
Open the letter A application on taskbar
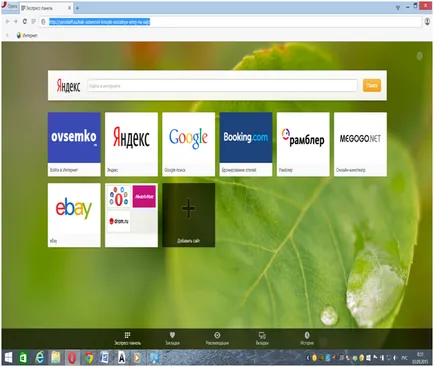tap(121, 358)
